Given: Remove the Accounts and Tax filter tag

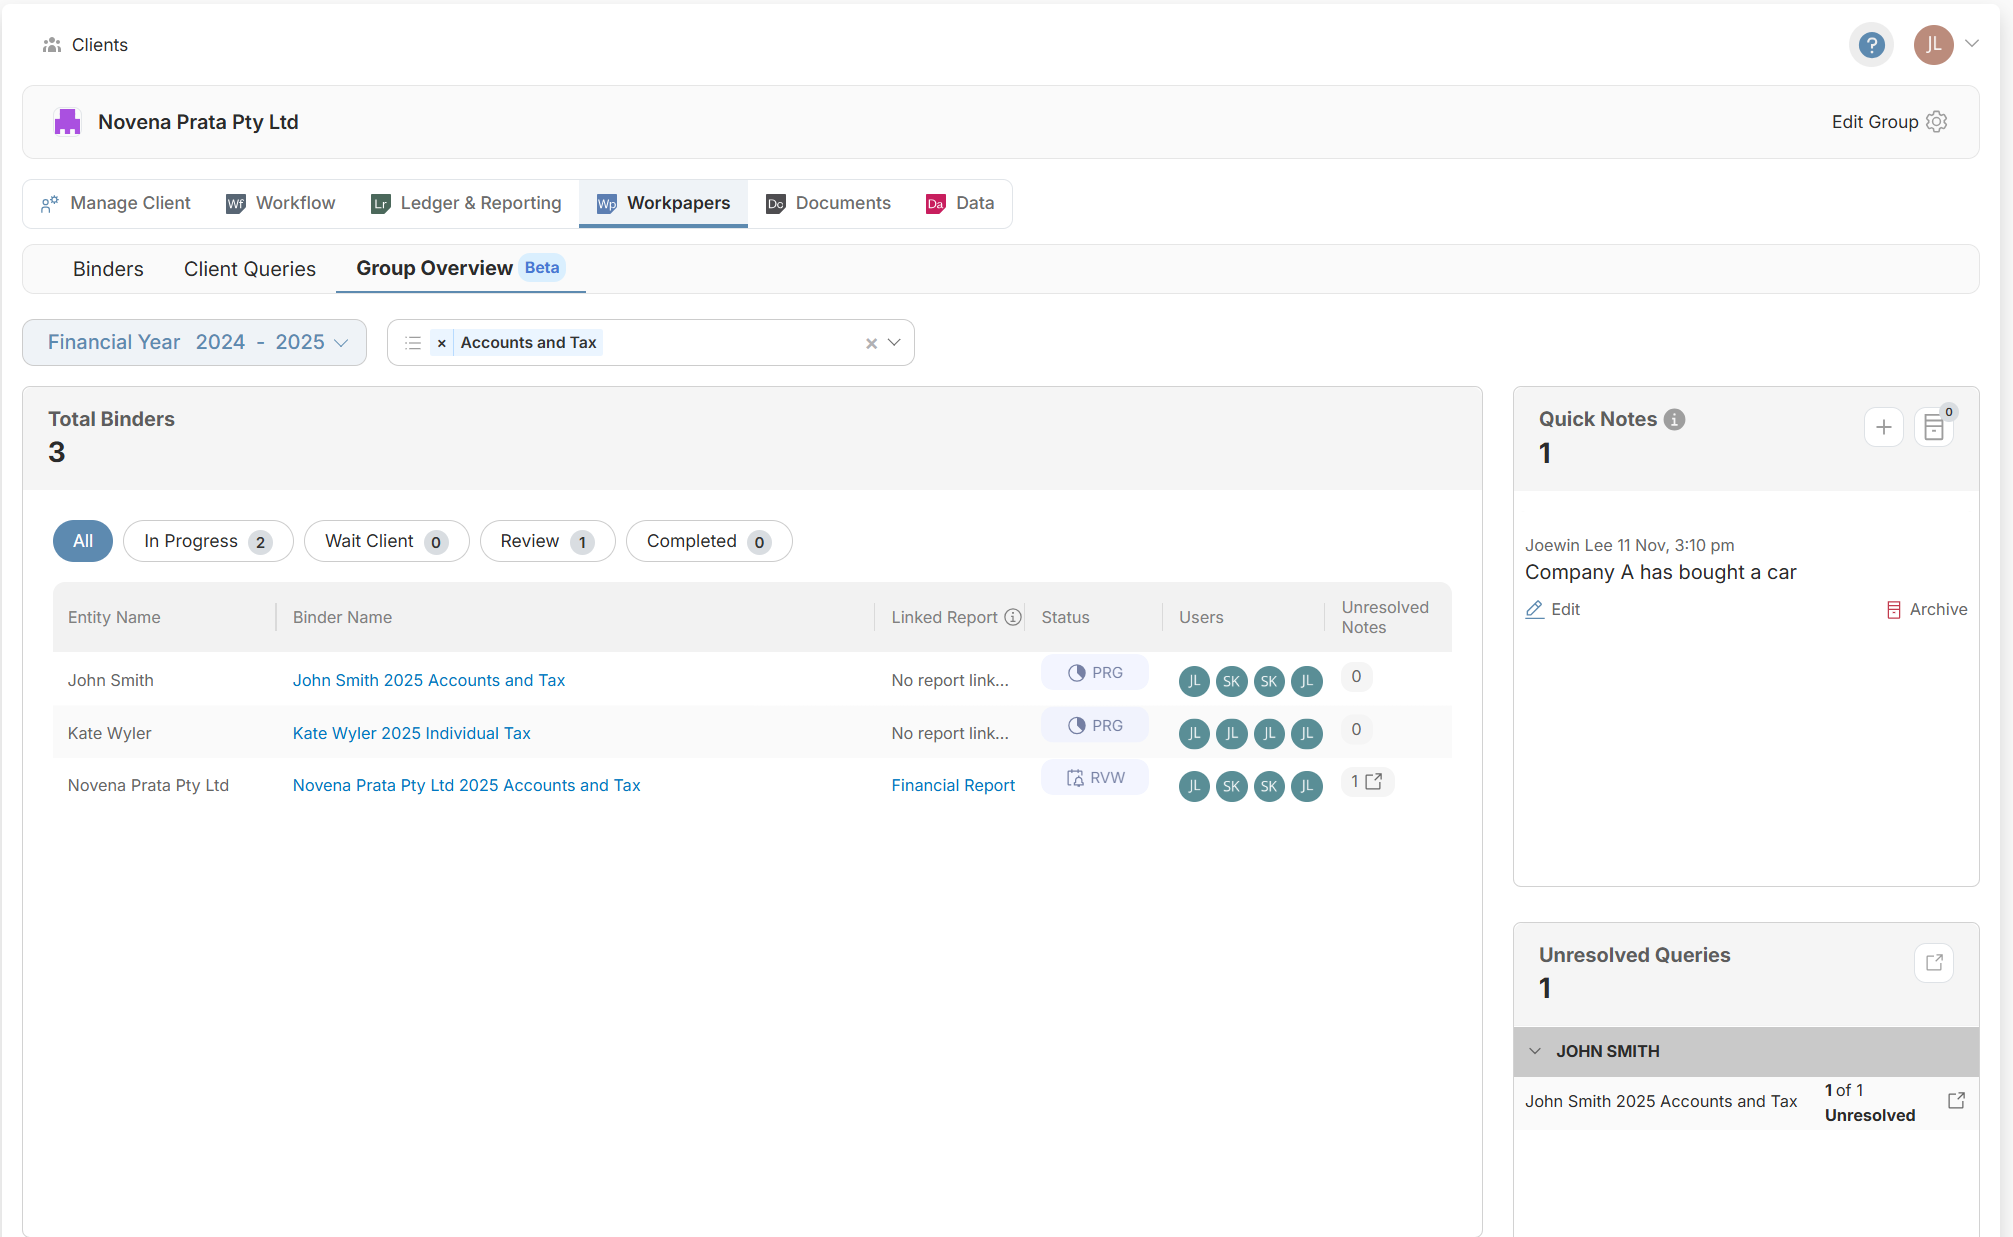Looking at the screenshot, I should (x=441, y=343).
